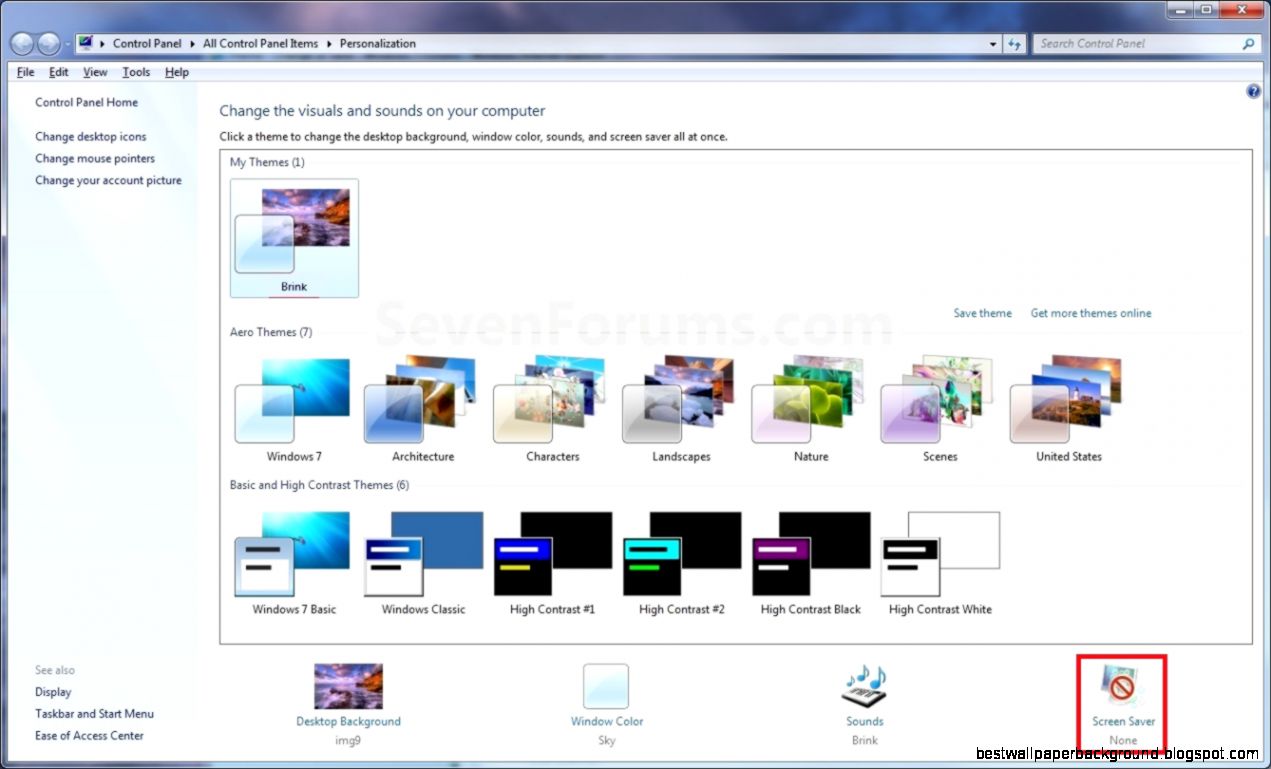
Task: Click the search magnifier icon
Action: pyautogui.click(x=1248, y=44)
